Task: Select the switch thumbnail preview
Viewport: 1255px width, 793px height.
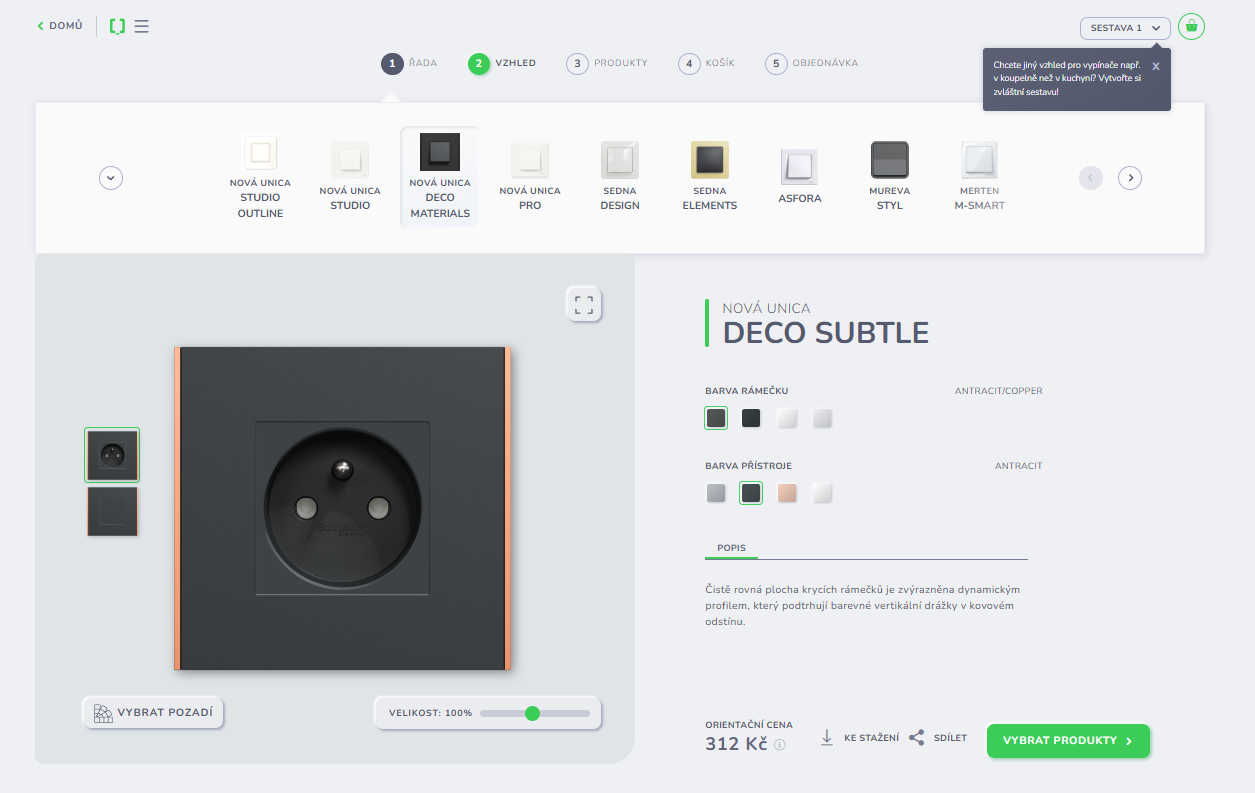Action: pyautogui.click(x=112, y=511)
